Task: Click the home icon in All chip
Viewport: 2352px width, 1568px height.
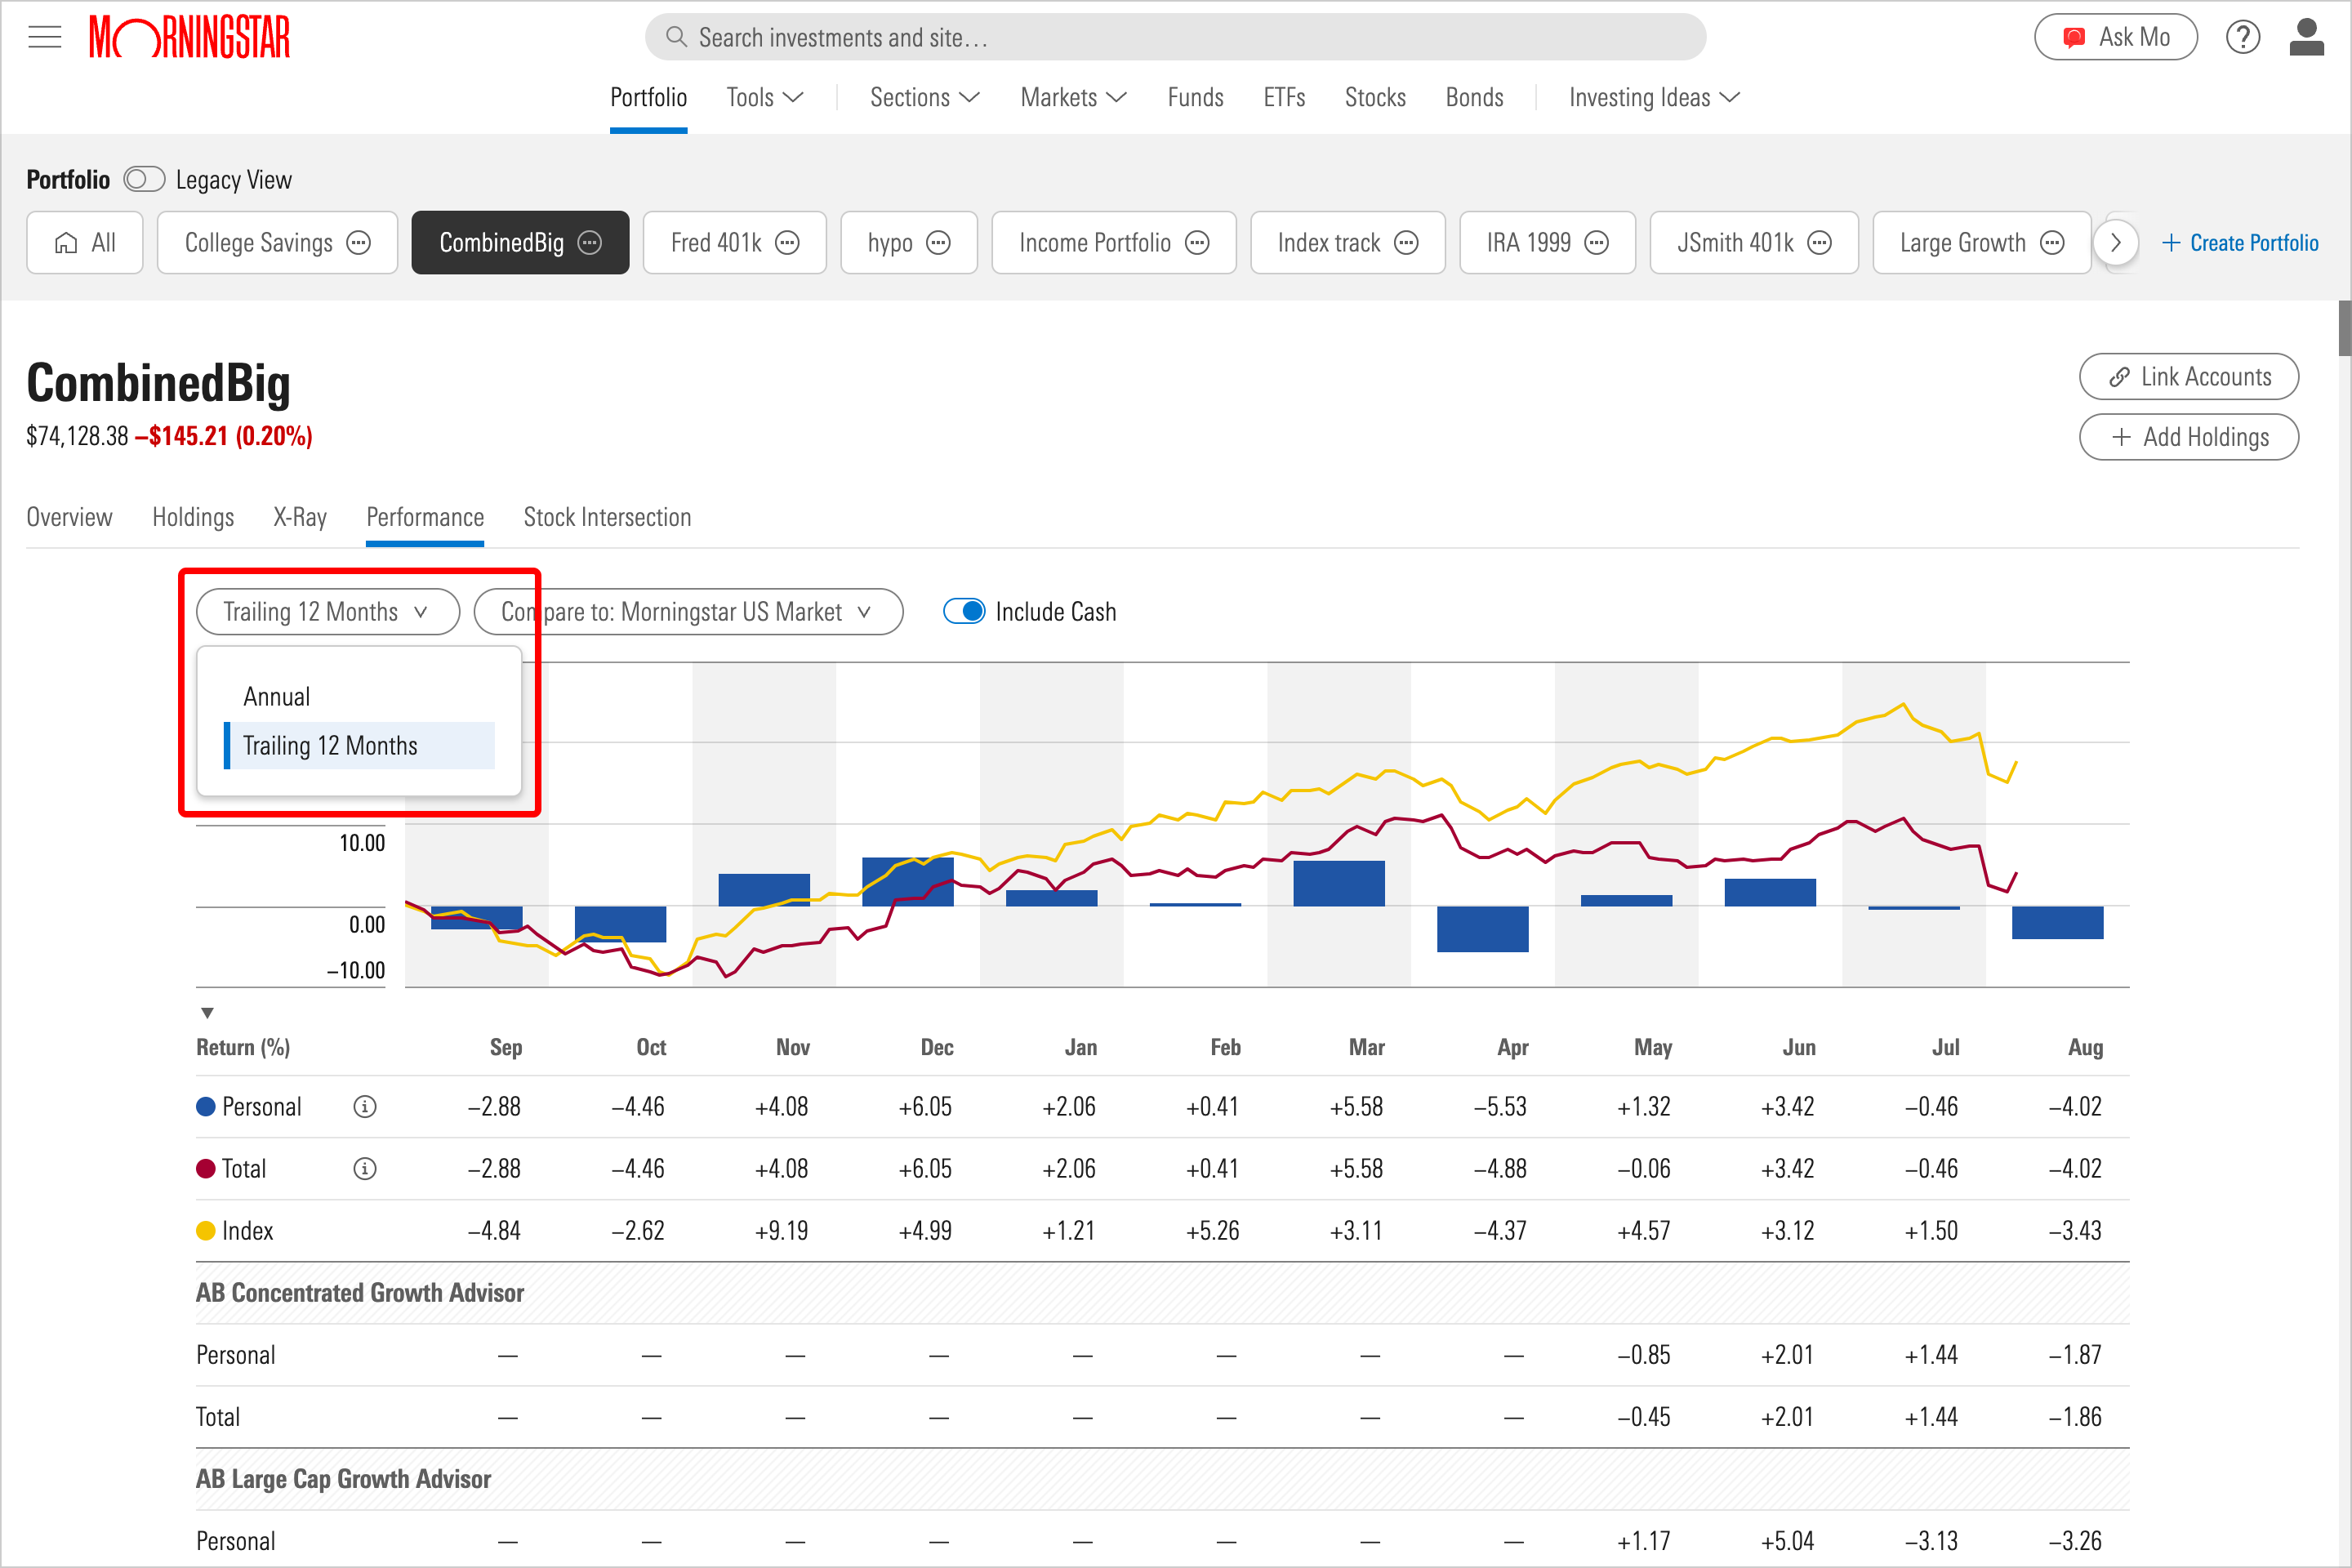Action: click(x=66, y=243)
